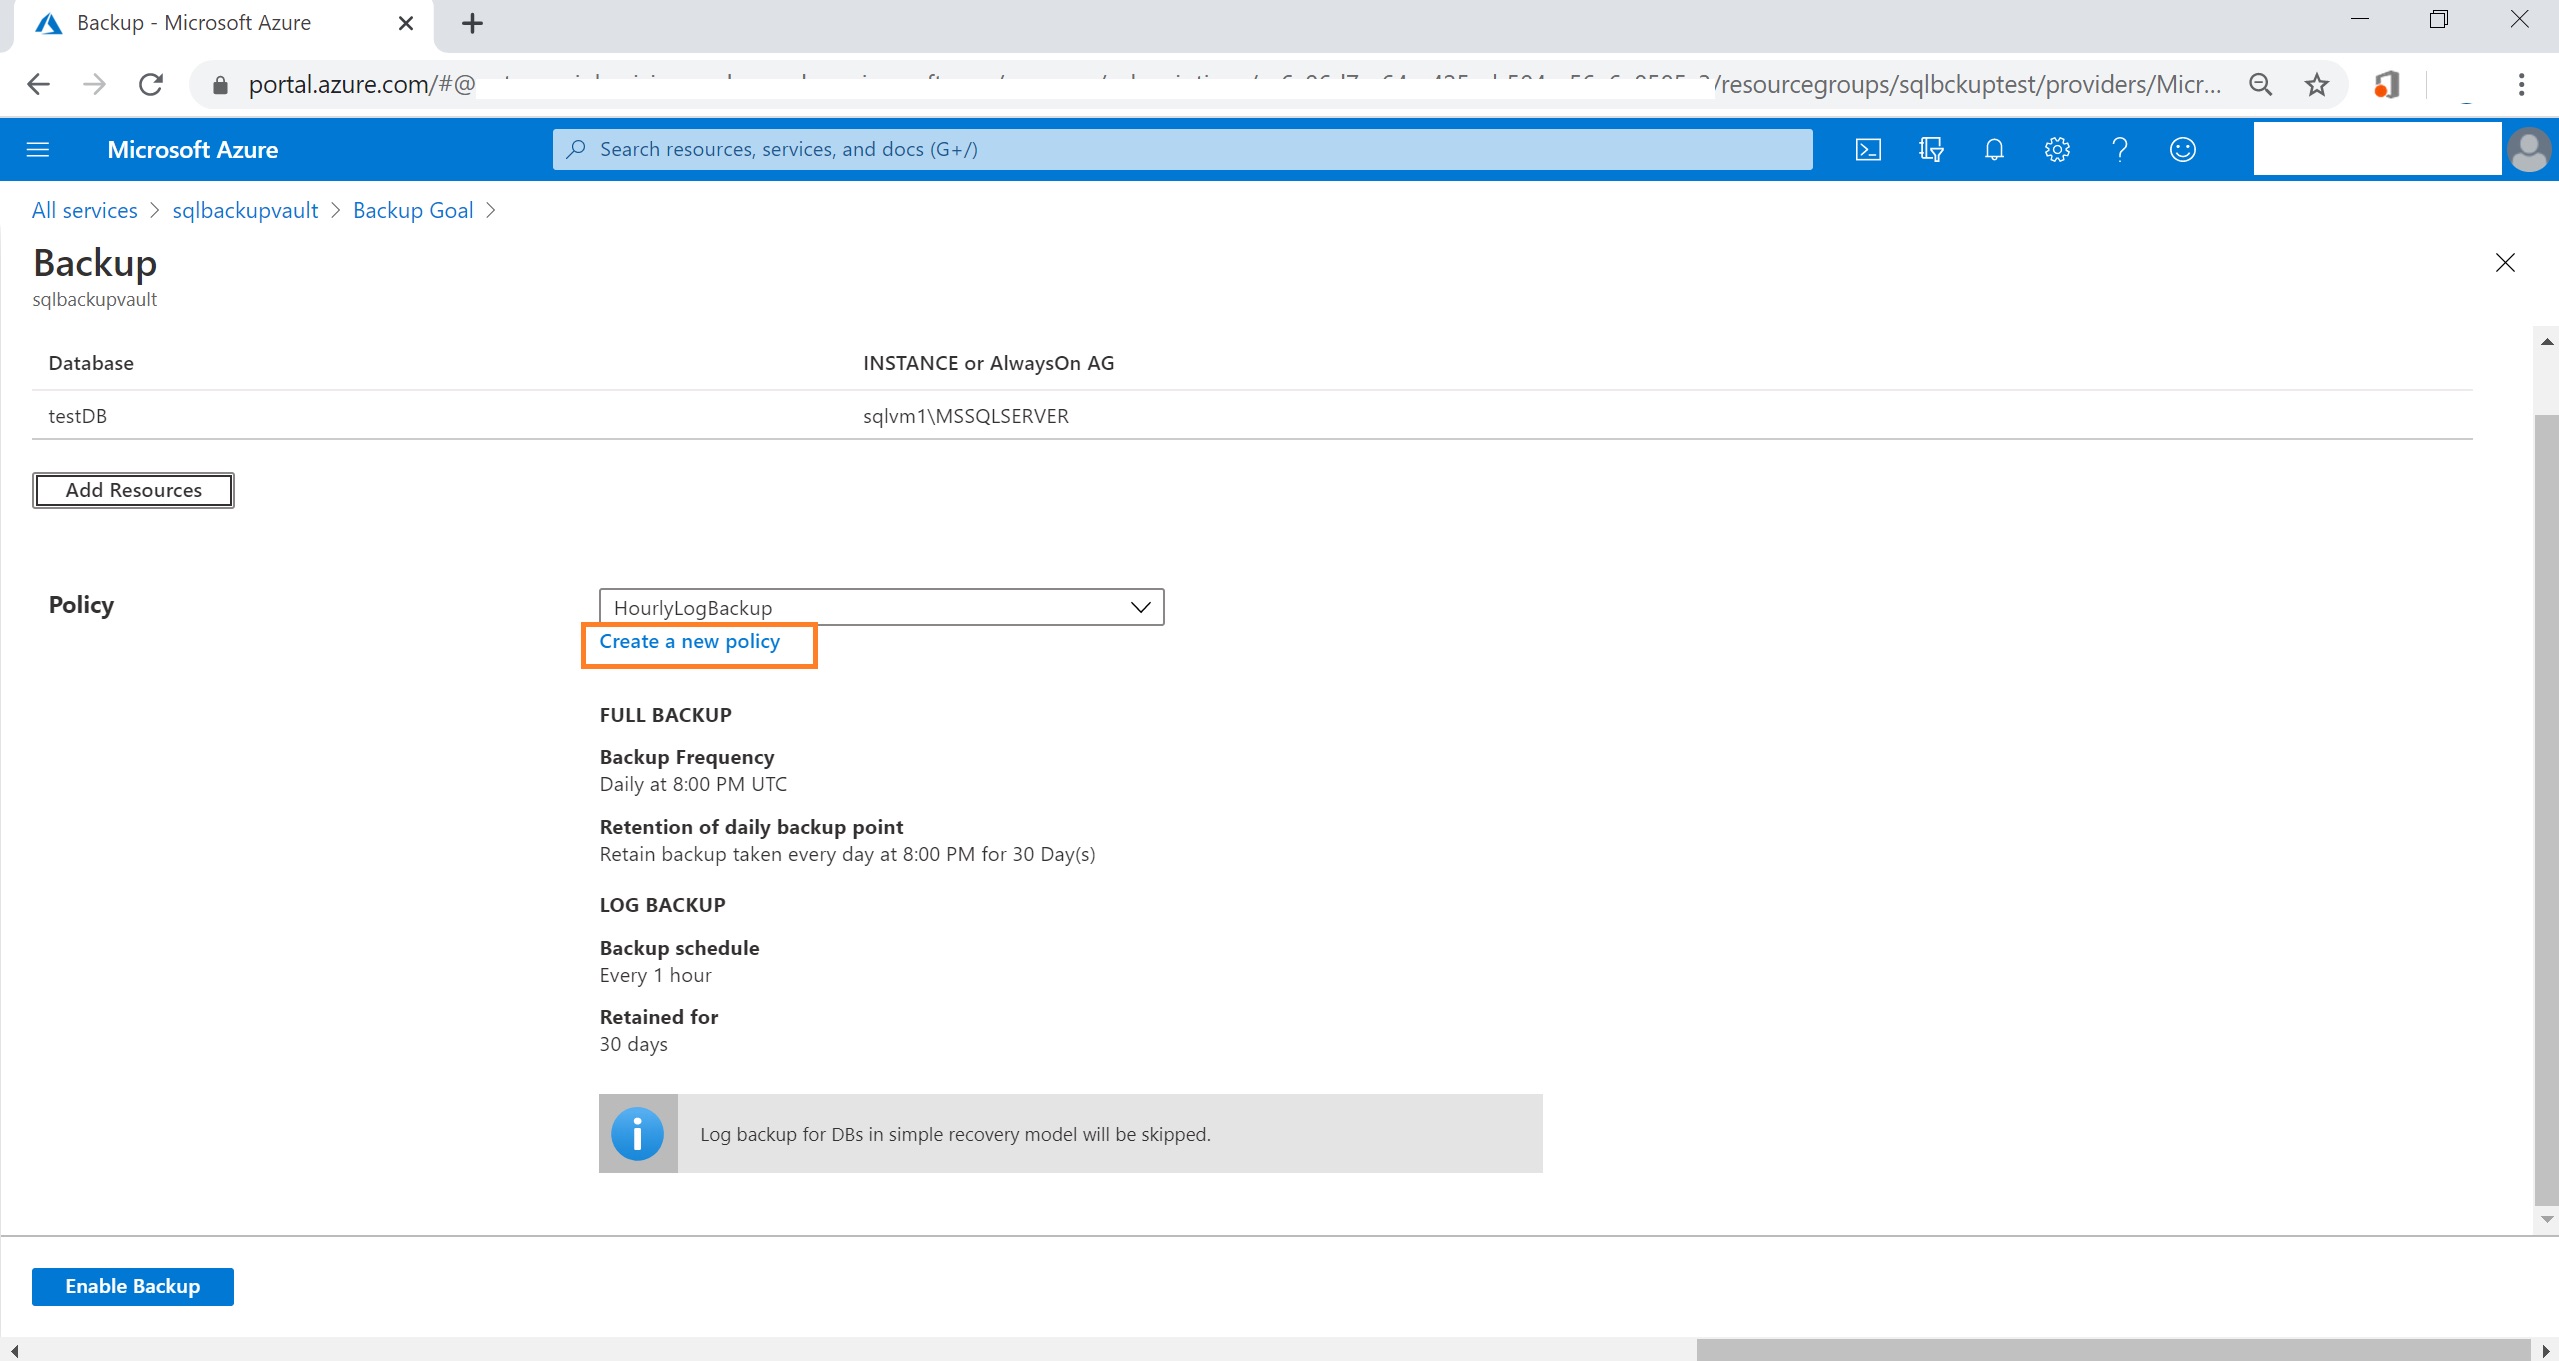
Task: Navigate to All services breadcrumb
Action: 85,210
